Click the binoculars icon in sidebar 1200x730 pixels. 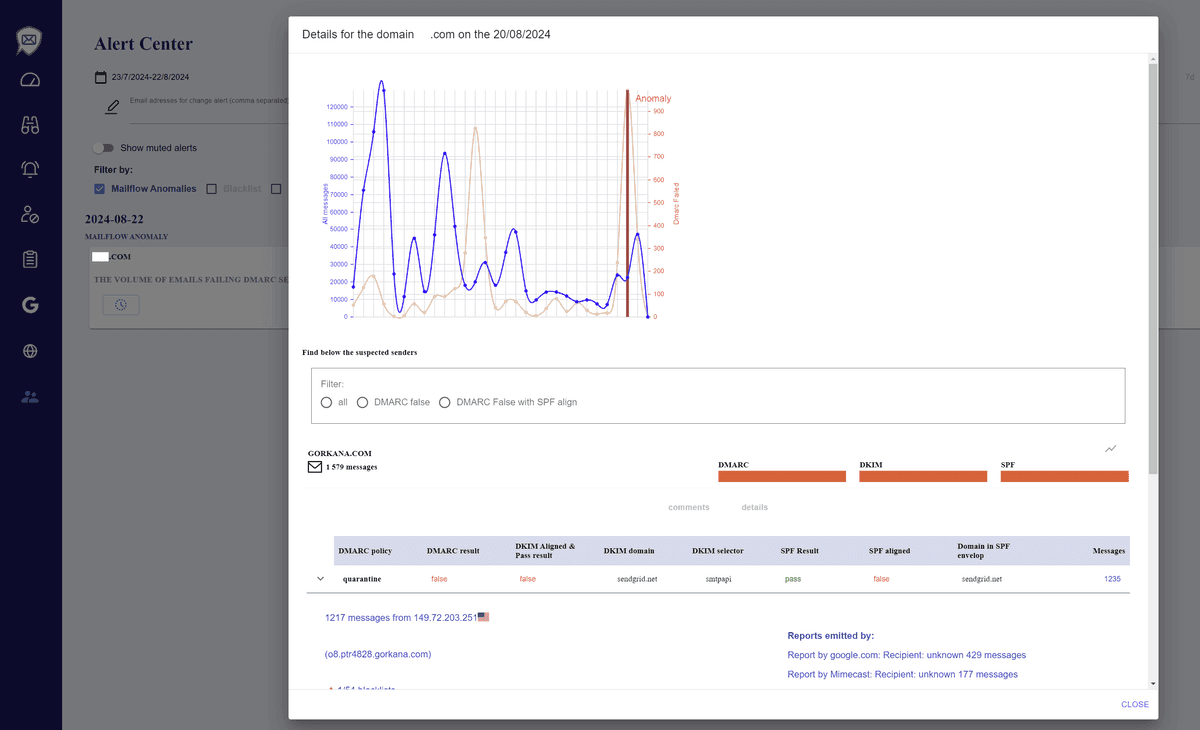click(x=30, y=125)
